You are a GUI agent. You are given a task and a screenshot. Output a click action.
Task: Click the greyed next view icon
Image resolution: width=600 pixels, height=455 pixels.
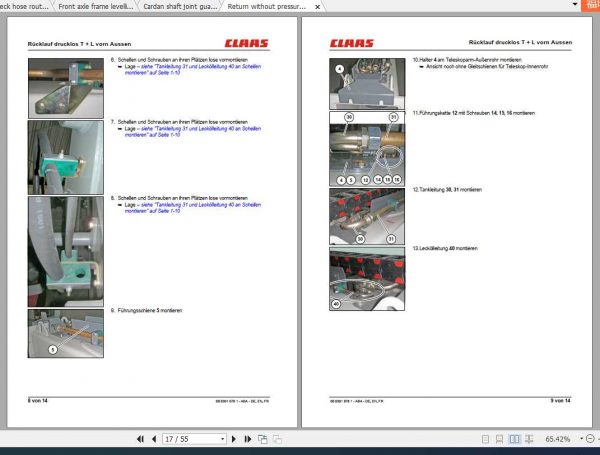[x=277, y=439]
